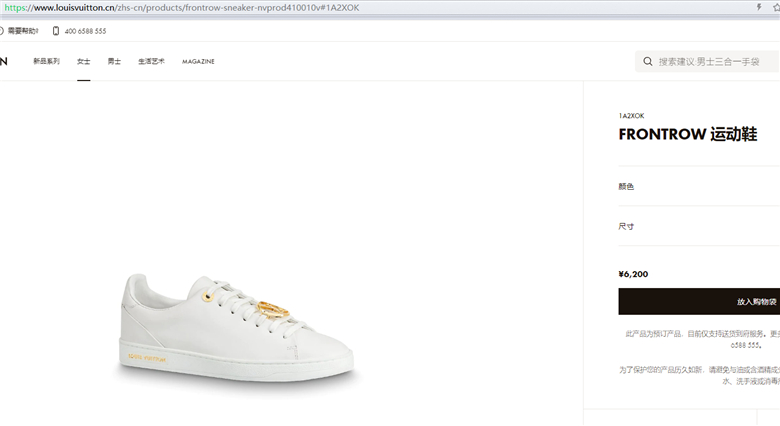
Task: Click the pre-order notice text 此产品为预订产品
Action: pyautogui.click(x=702, y=338)
